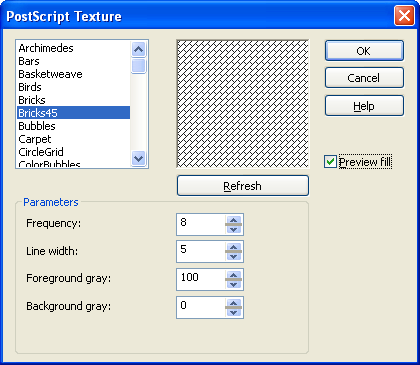
Task: Click the OK button
Action: [364, 51]
